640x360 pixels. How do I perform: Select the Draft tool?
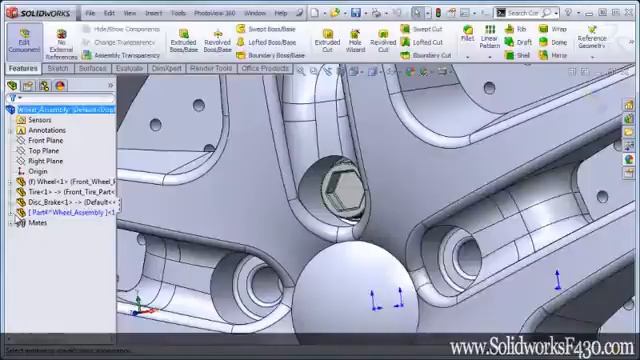click(518, 42)
